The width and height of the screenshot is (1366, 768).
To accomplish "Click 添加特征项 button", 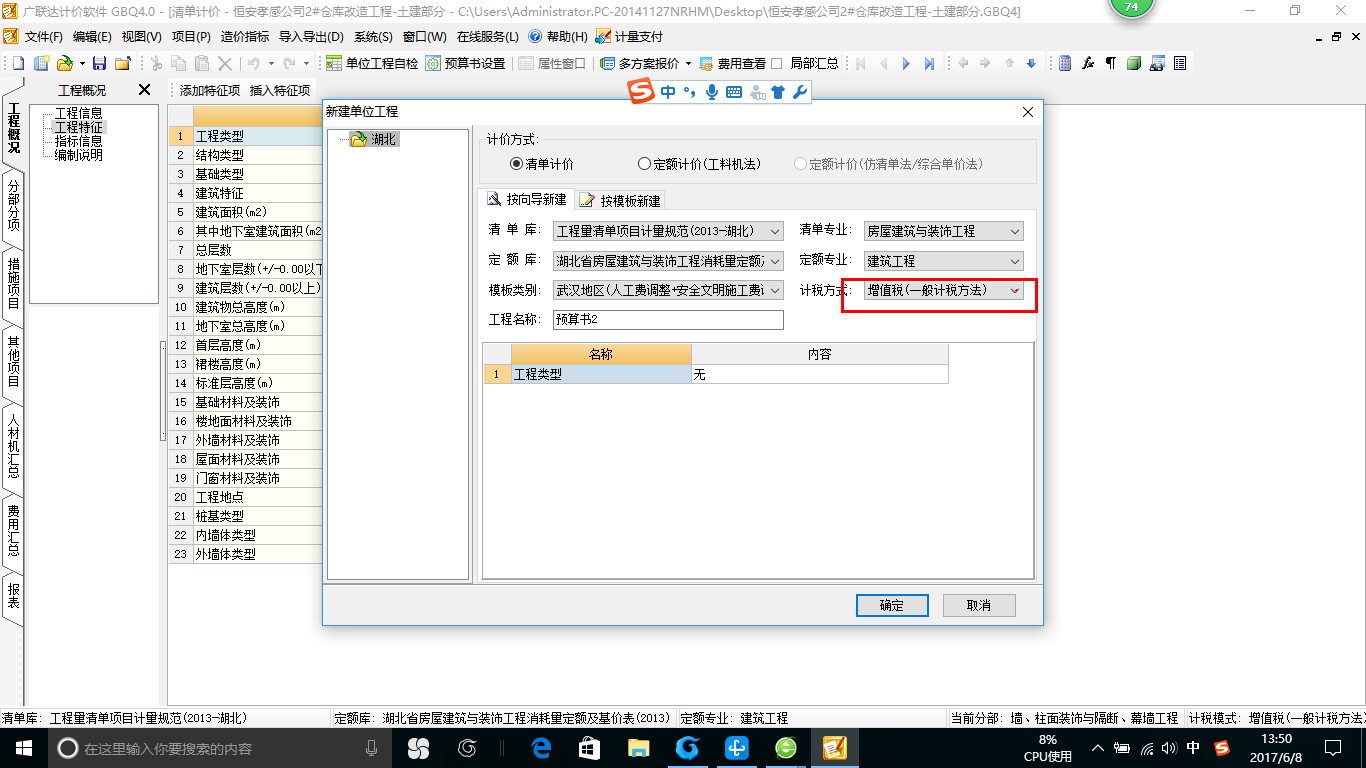I will click(x=209, y=90).
